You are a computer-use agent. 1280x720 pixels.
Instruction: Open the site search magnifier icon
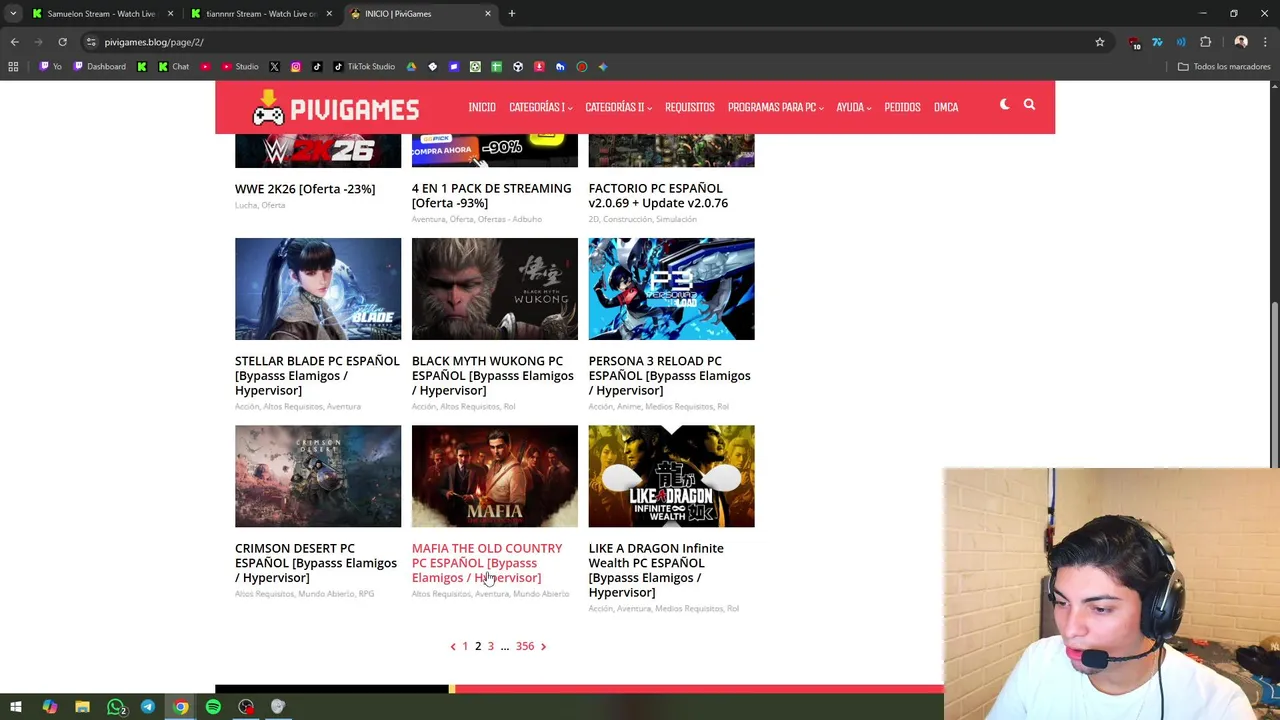tap(1029, 105)
